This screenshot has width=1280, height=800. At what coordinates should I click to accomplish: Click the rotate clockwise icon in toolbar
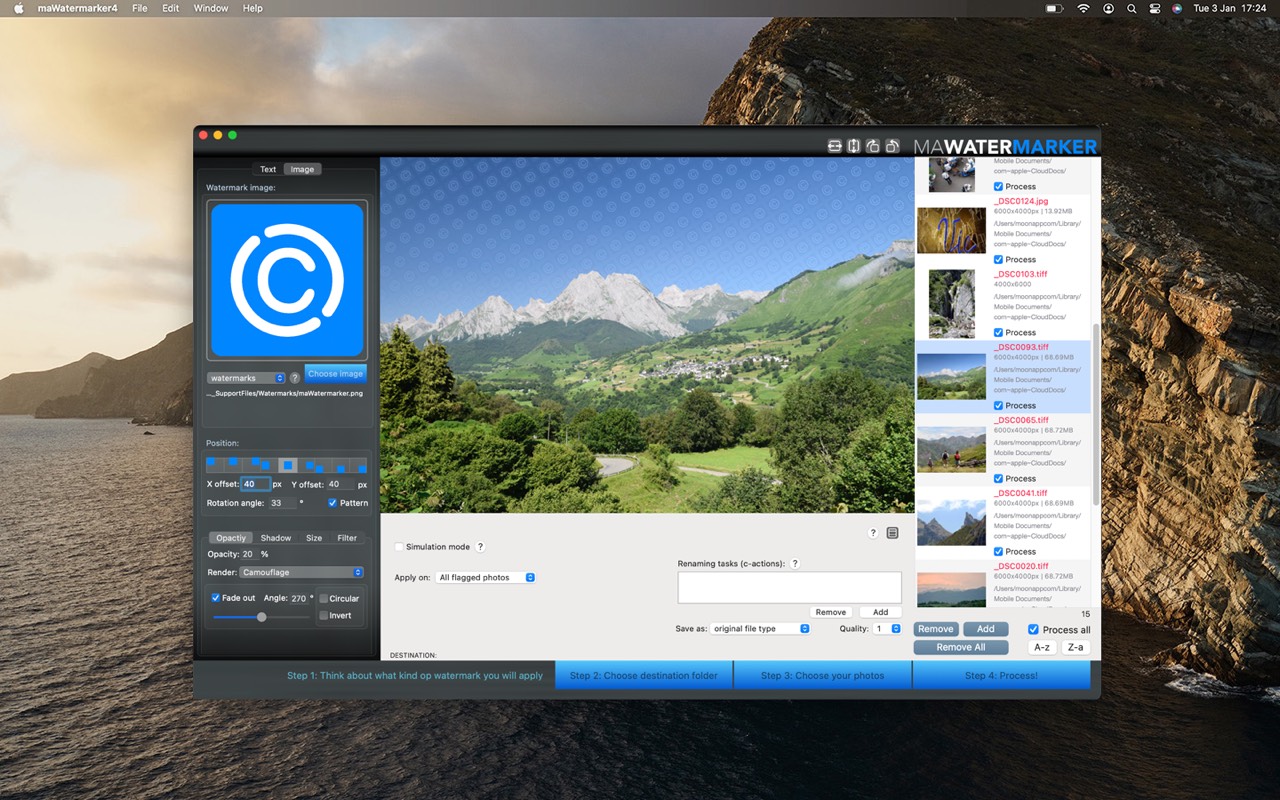tap(873, 146)
